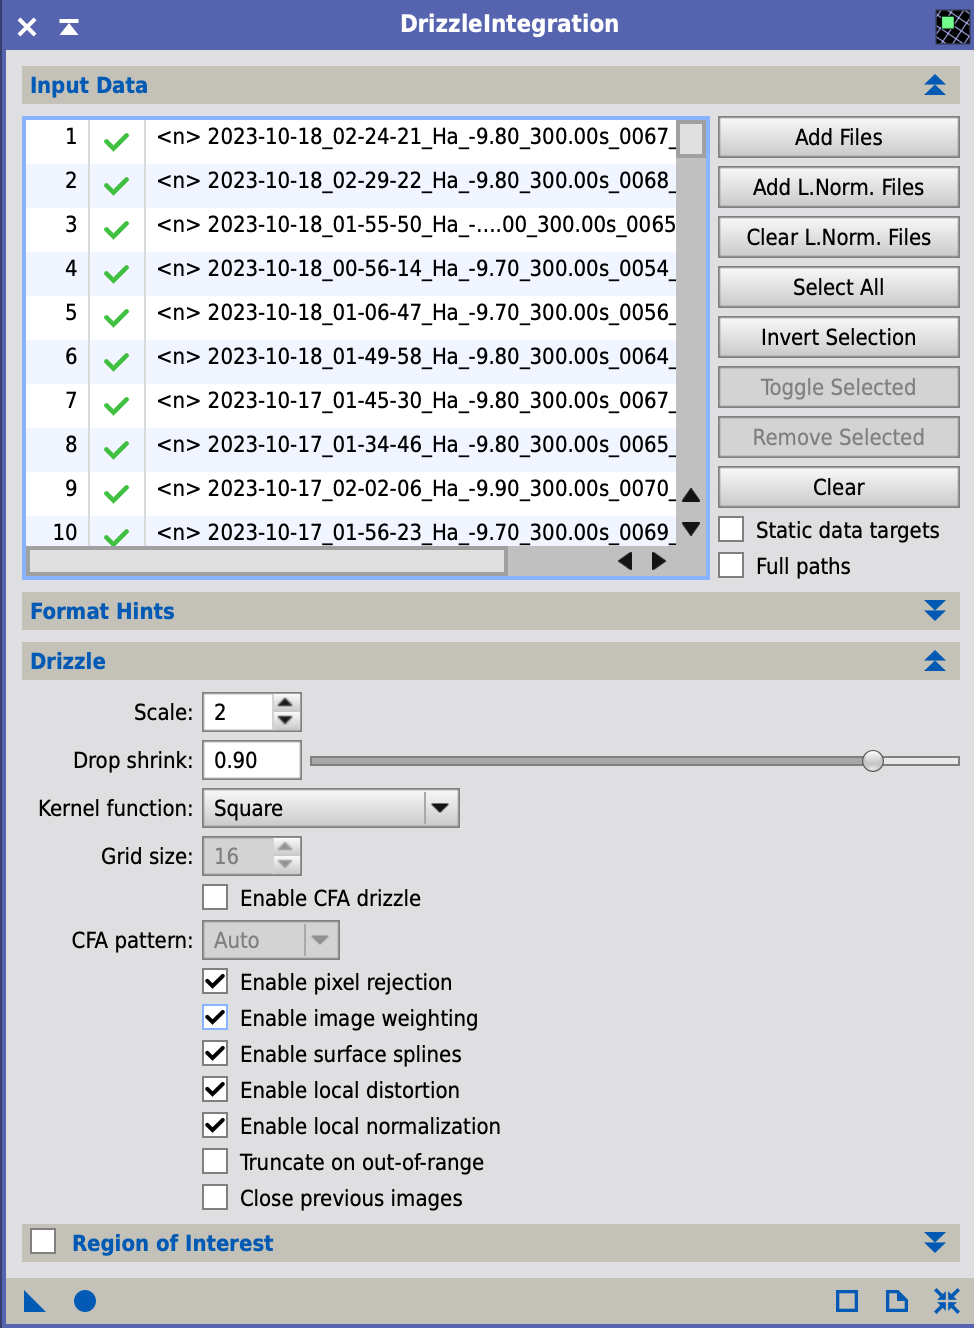Toggle green check mark for file 3

117,230
